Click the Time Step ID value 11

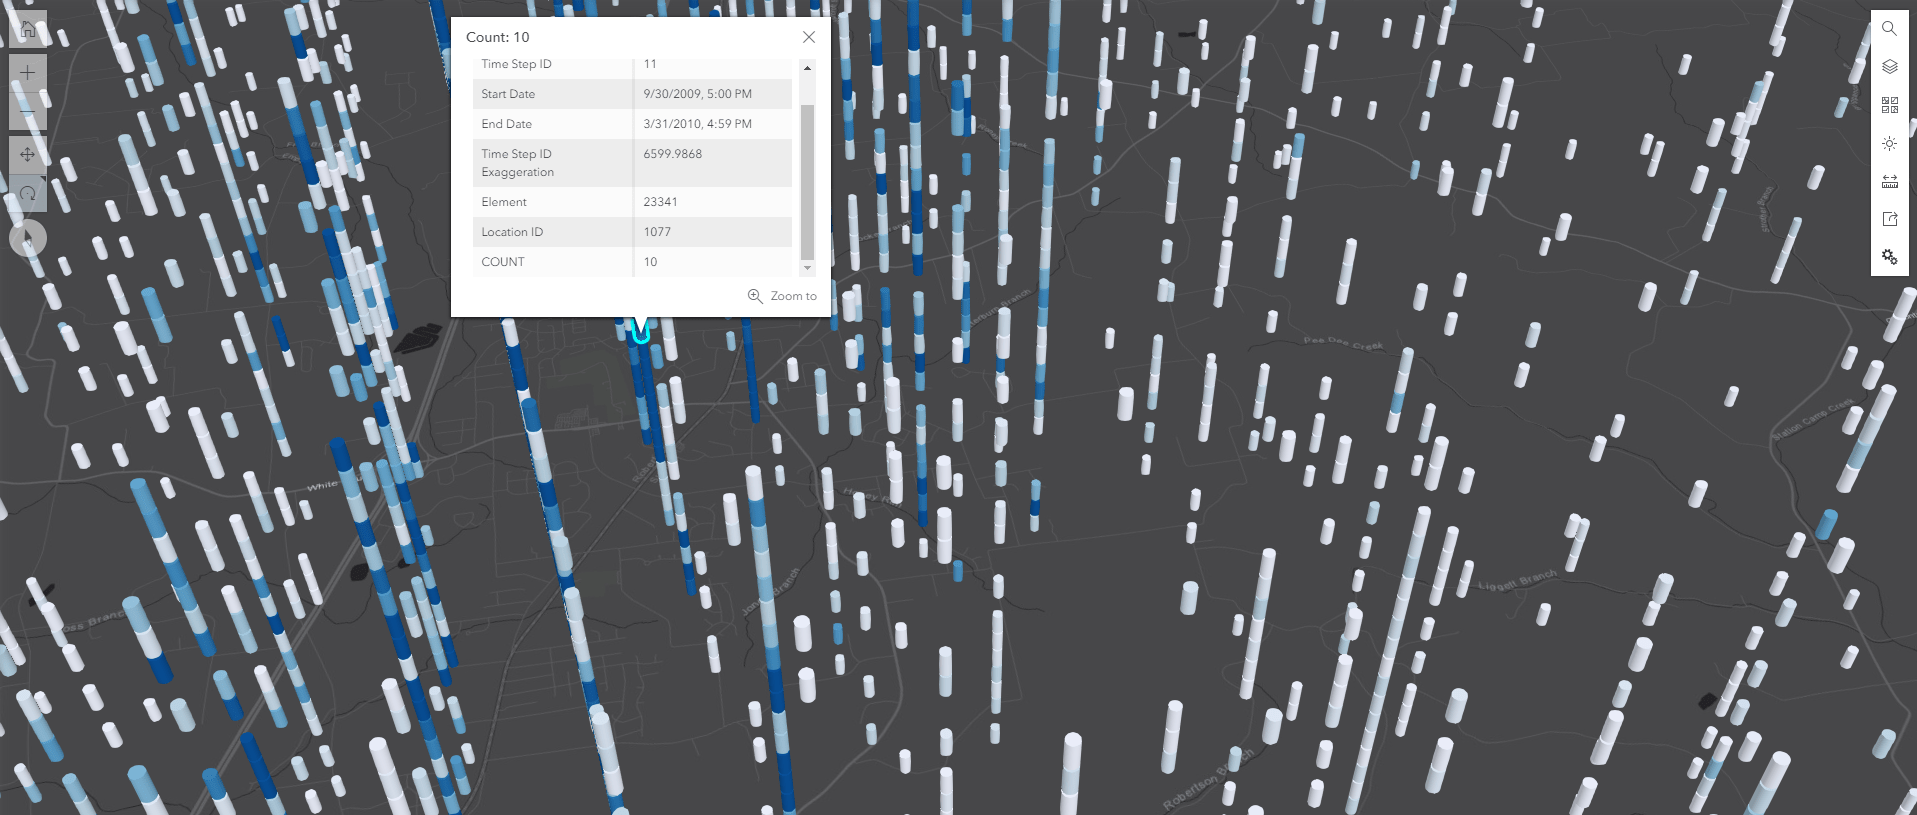[650, 64]
